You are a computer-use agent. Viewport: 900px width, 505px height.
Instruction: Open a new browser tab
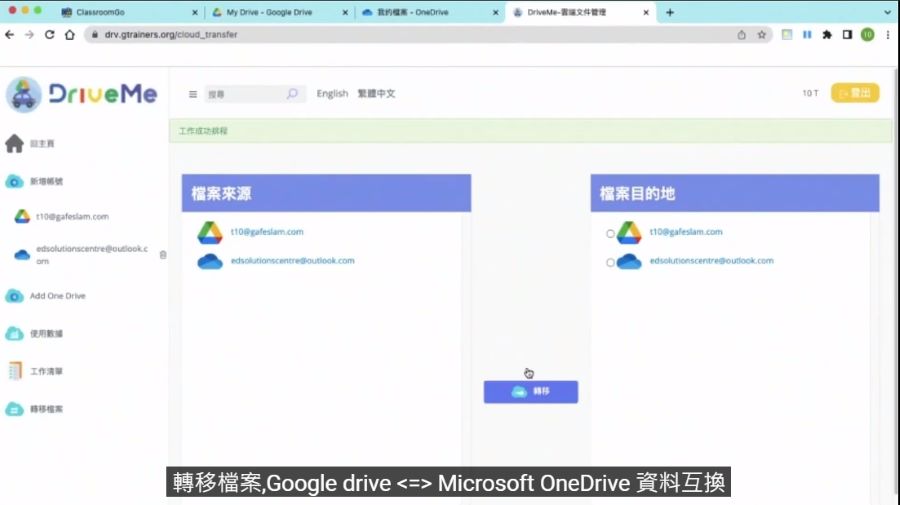tap(670, 12)
